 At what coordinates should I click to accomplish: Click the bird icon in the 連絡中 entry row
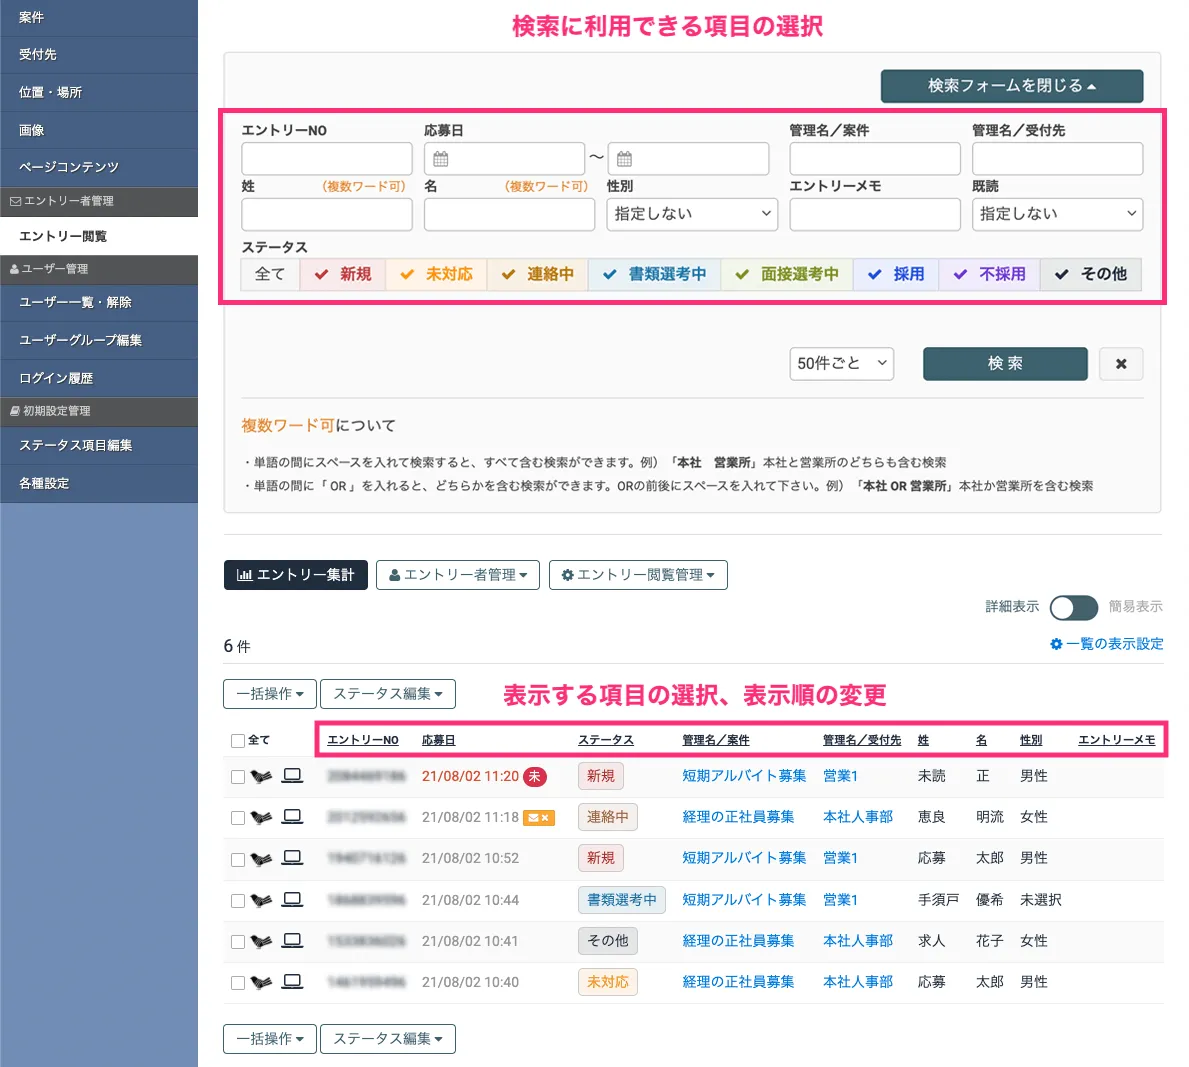click(261, 817)
